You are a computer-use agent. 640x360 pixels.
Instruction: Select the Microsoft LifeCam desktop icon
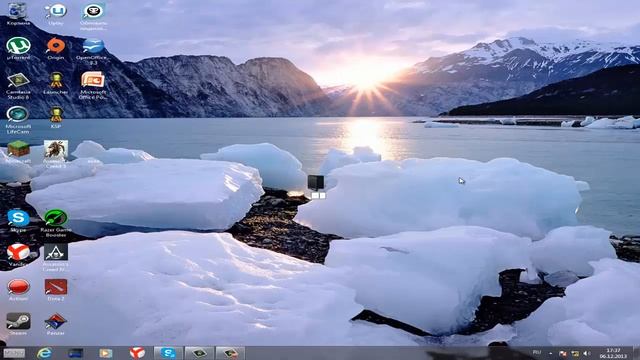(x=18, y=120)
